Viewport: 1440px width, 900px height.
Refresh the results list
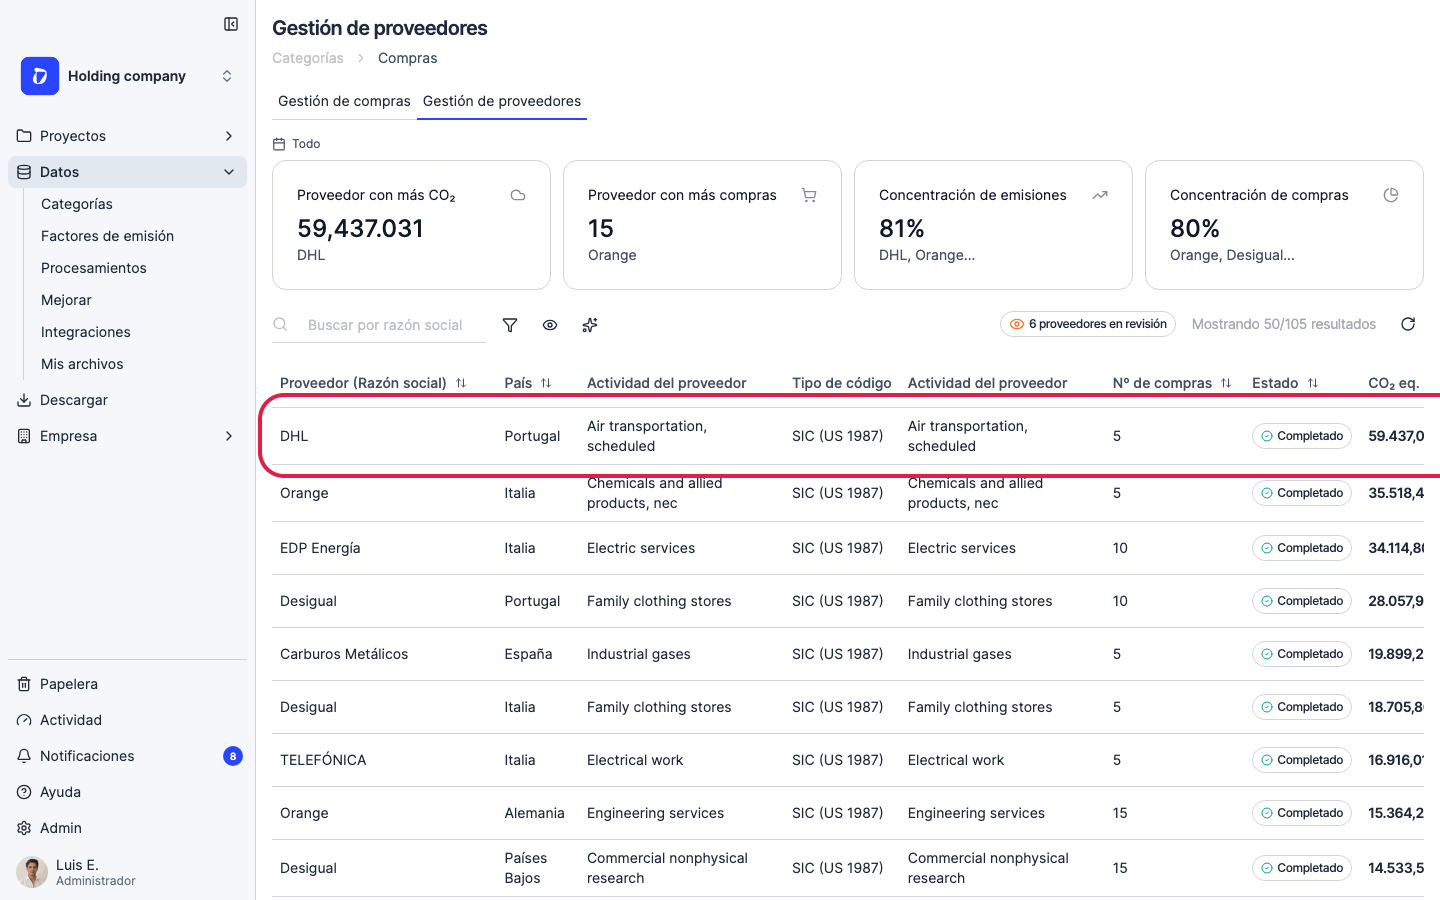point(1408,324)
